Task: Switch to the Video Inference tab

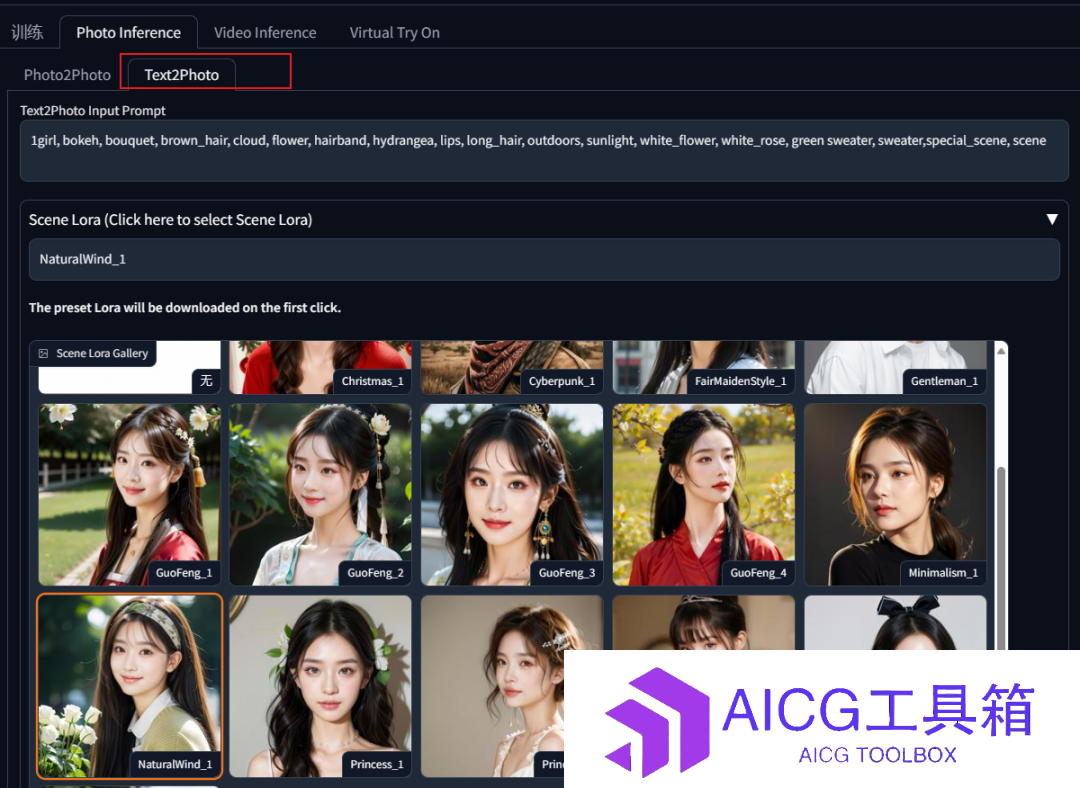Action: coord(265,32)
